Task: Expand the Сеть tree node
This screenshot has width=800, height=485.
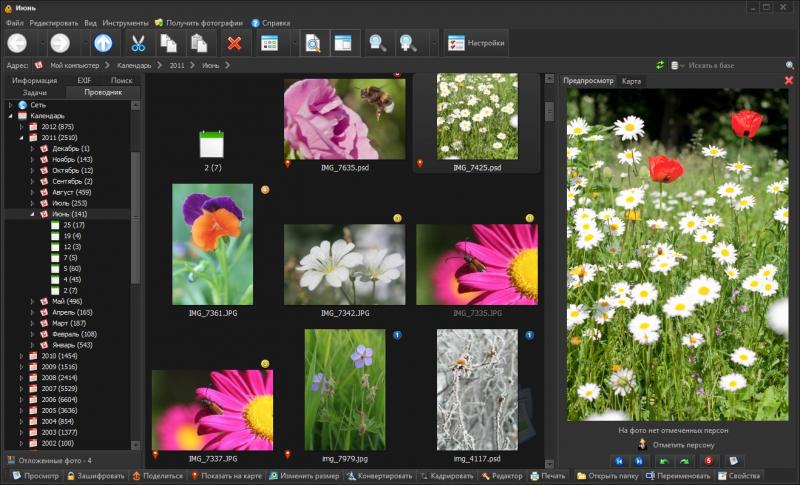Action: coord(10,105)
